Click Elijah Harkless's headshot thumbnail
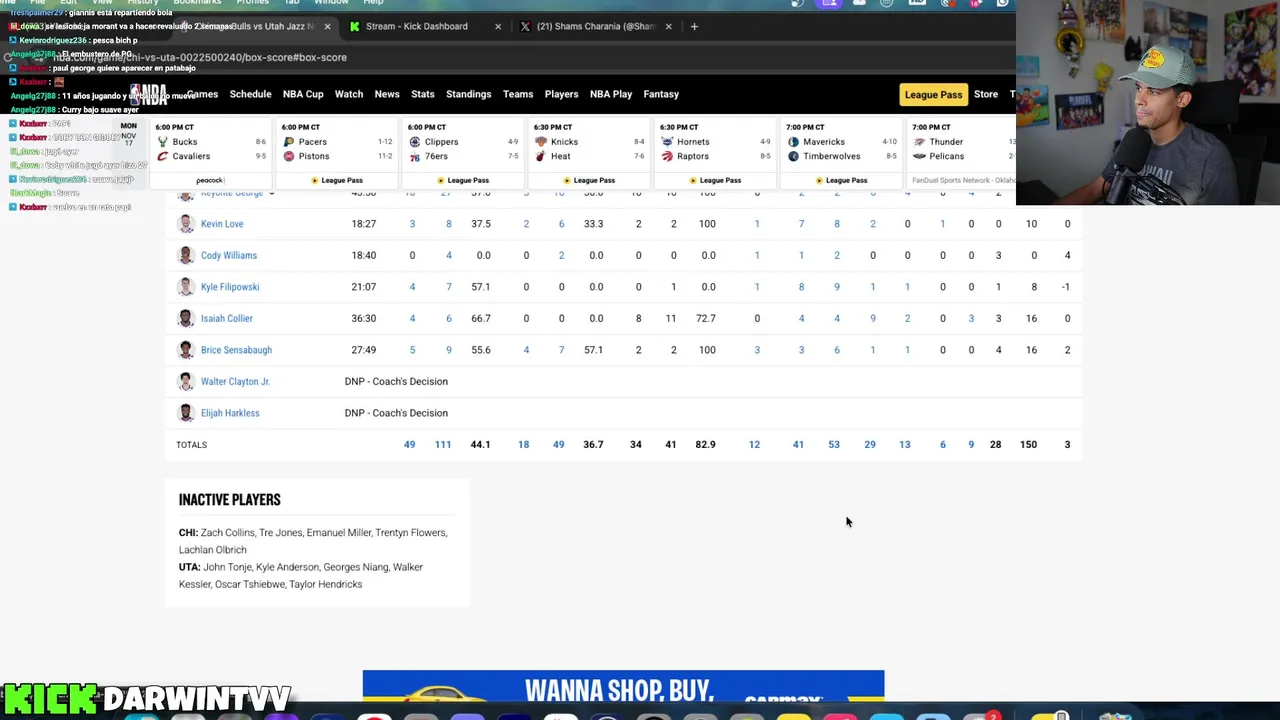Image resolution: width=1280 pixels, height=720 pixels. 185,413
